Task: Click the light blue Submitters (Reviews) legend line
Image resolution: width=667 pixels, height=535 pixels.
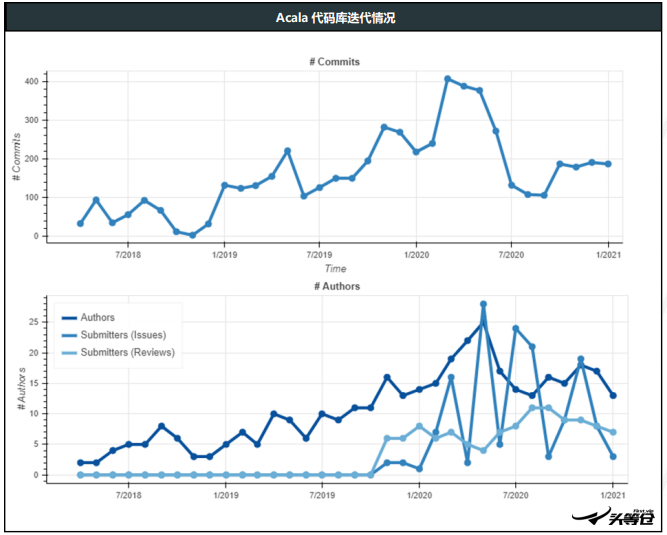Action: click(69, 353)
